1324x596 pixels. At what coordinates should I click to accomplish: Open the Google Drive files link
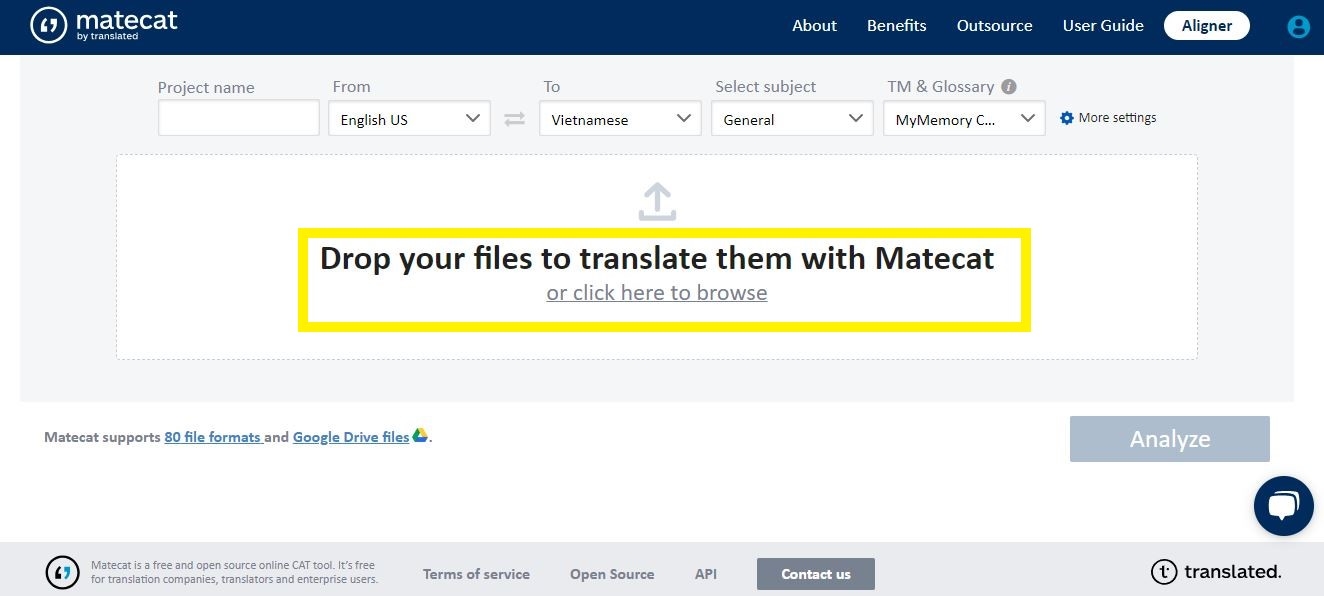351,437
